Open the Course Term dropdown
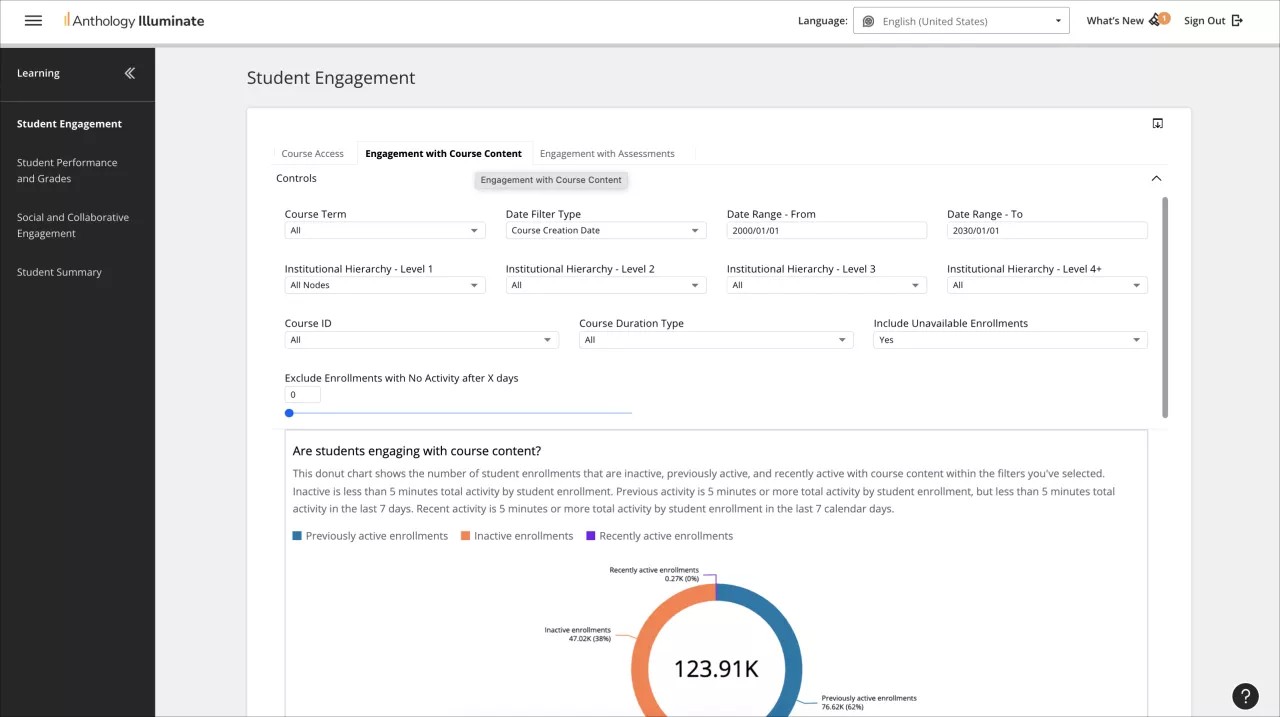The width and height of the screenshot is (1280, 717). [384, 231]
